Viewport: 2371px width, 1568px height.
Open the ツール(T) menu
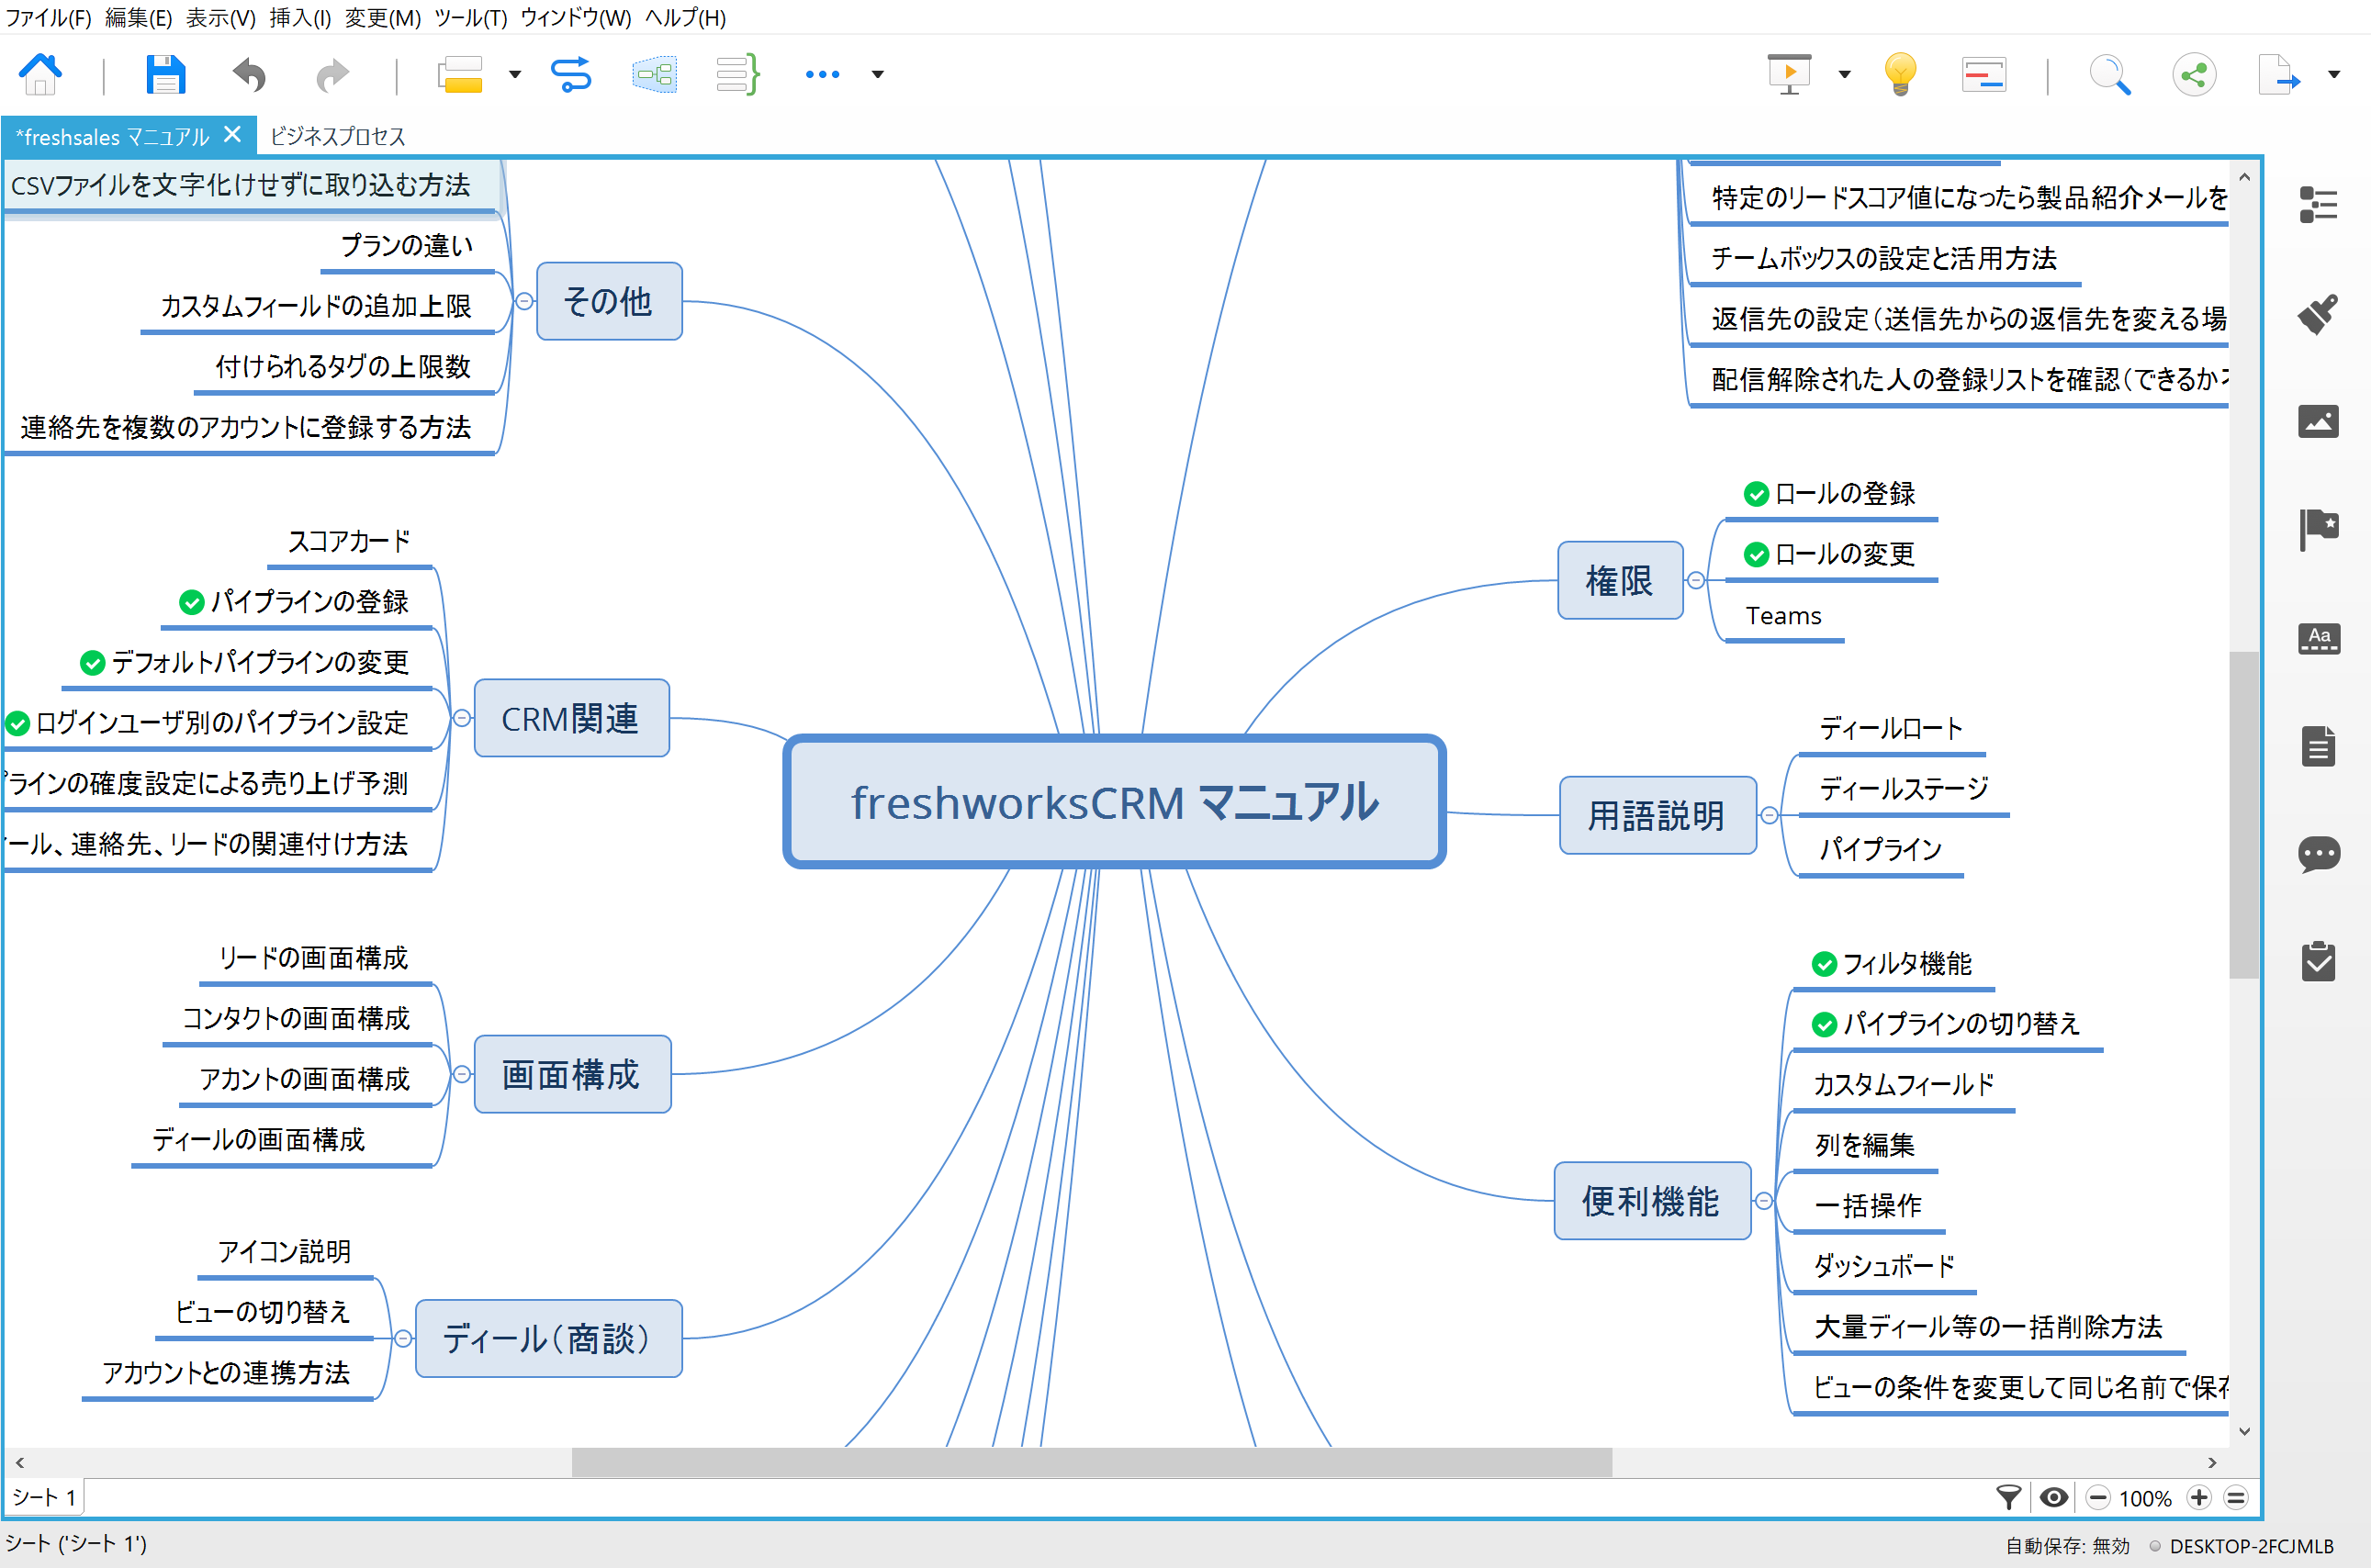coord(470,17)
